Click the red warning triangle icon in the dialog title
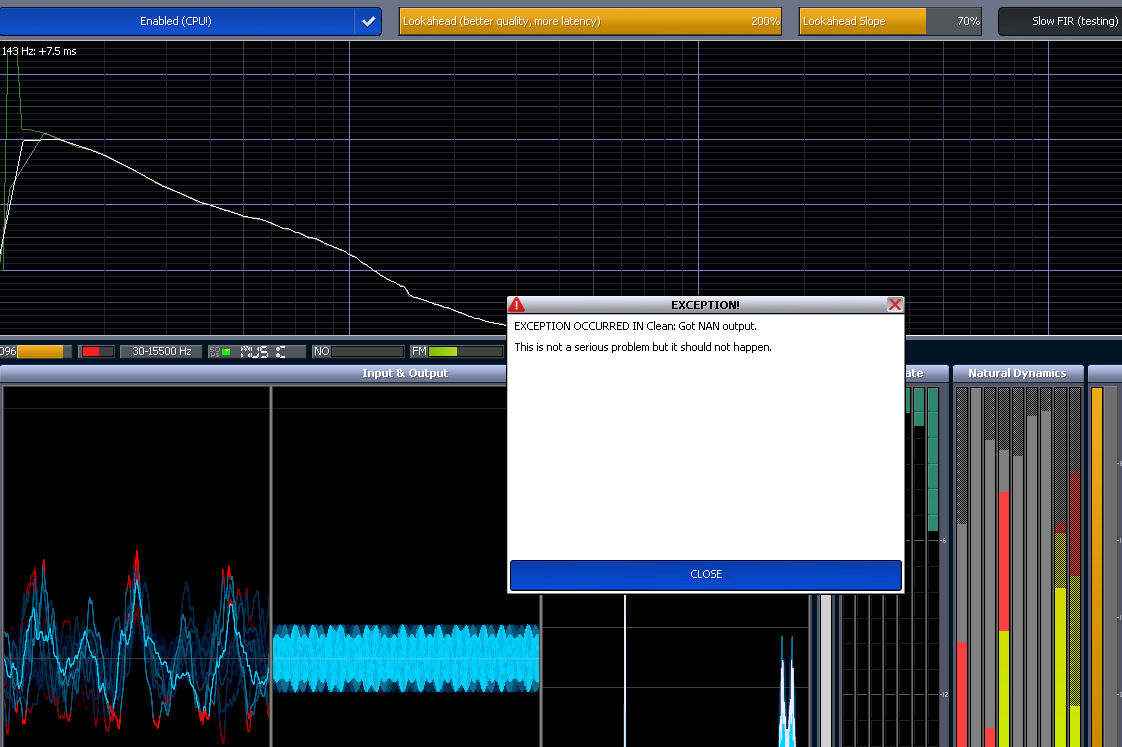This screenshot has width=1122, height=747. pyautogui.click(x=516, y=305)
